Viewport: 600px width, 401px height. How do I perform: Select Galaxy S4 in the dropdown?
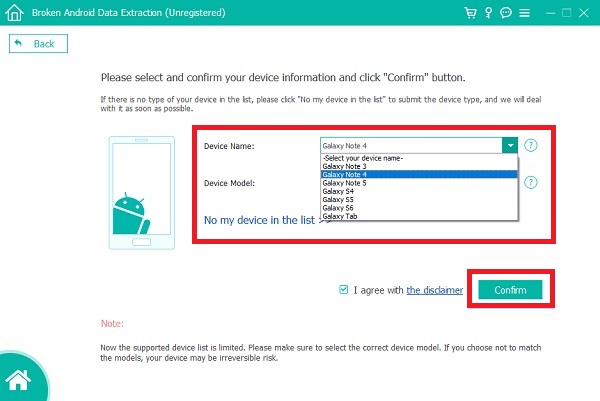tap(337, 191)
